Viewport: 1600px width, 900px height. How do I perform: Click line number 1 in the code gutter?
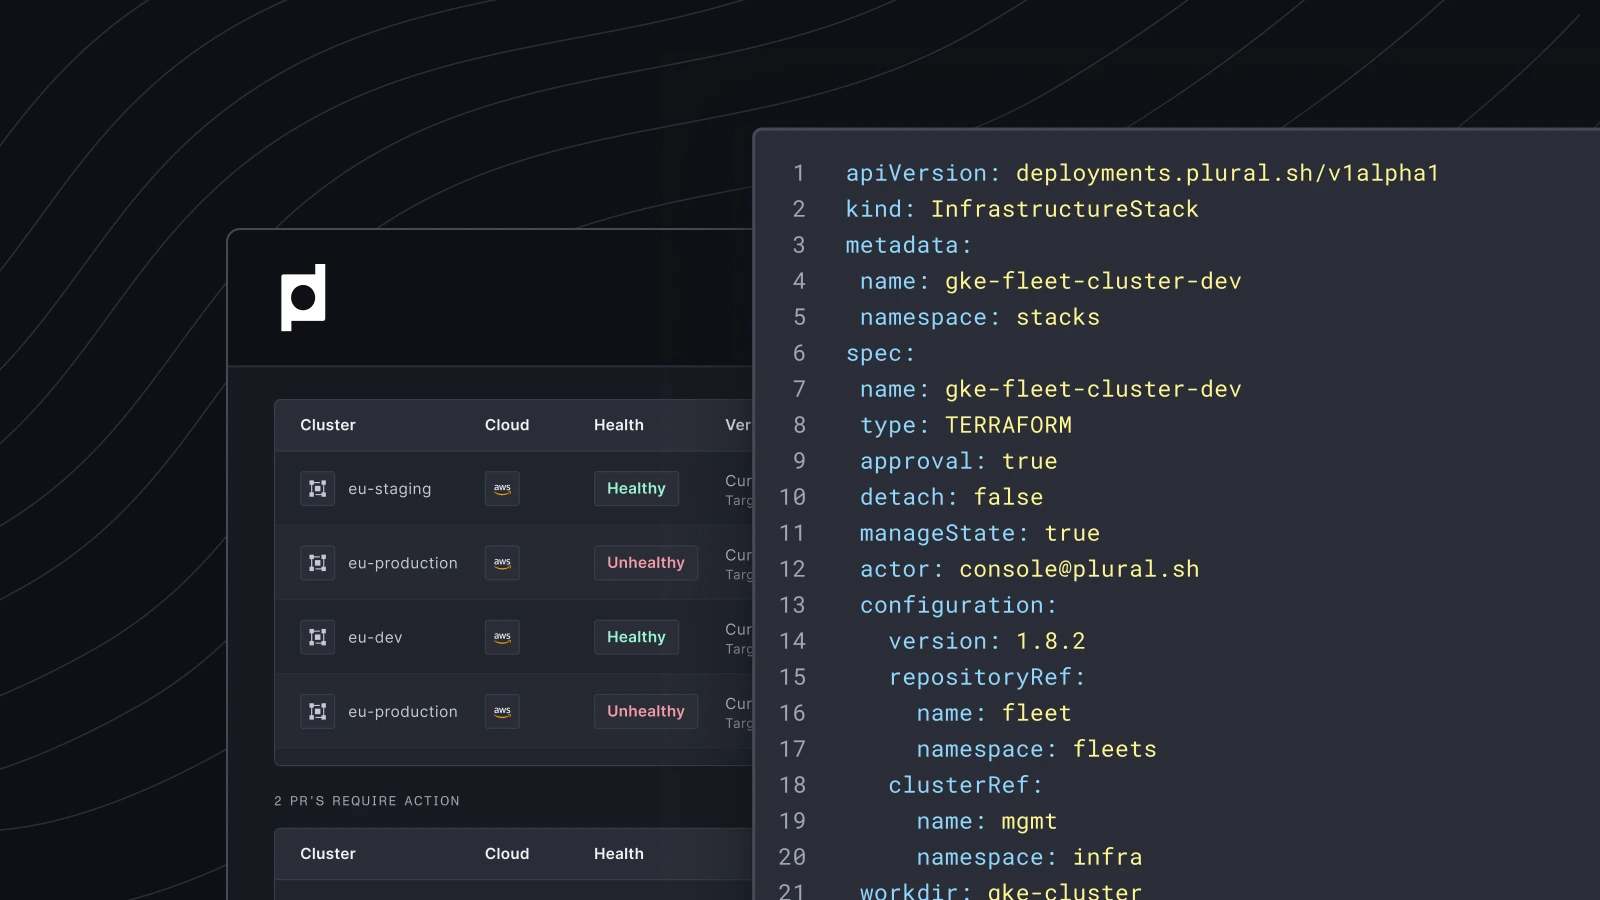799,173
